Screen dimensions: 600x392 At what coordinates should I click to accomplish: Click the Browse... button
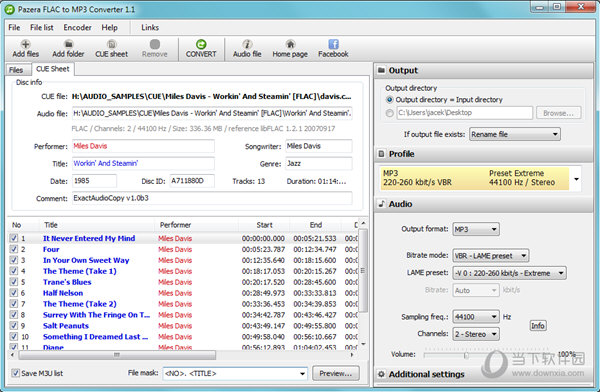pyautogui.click(x=558, y=113)
